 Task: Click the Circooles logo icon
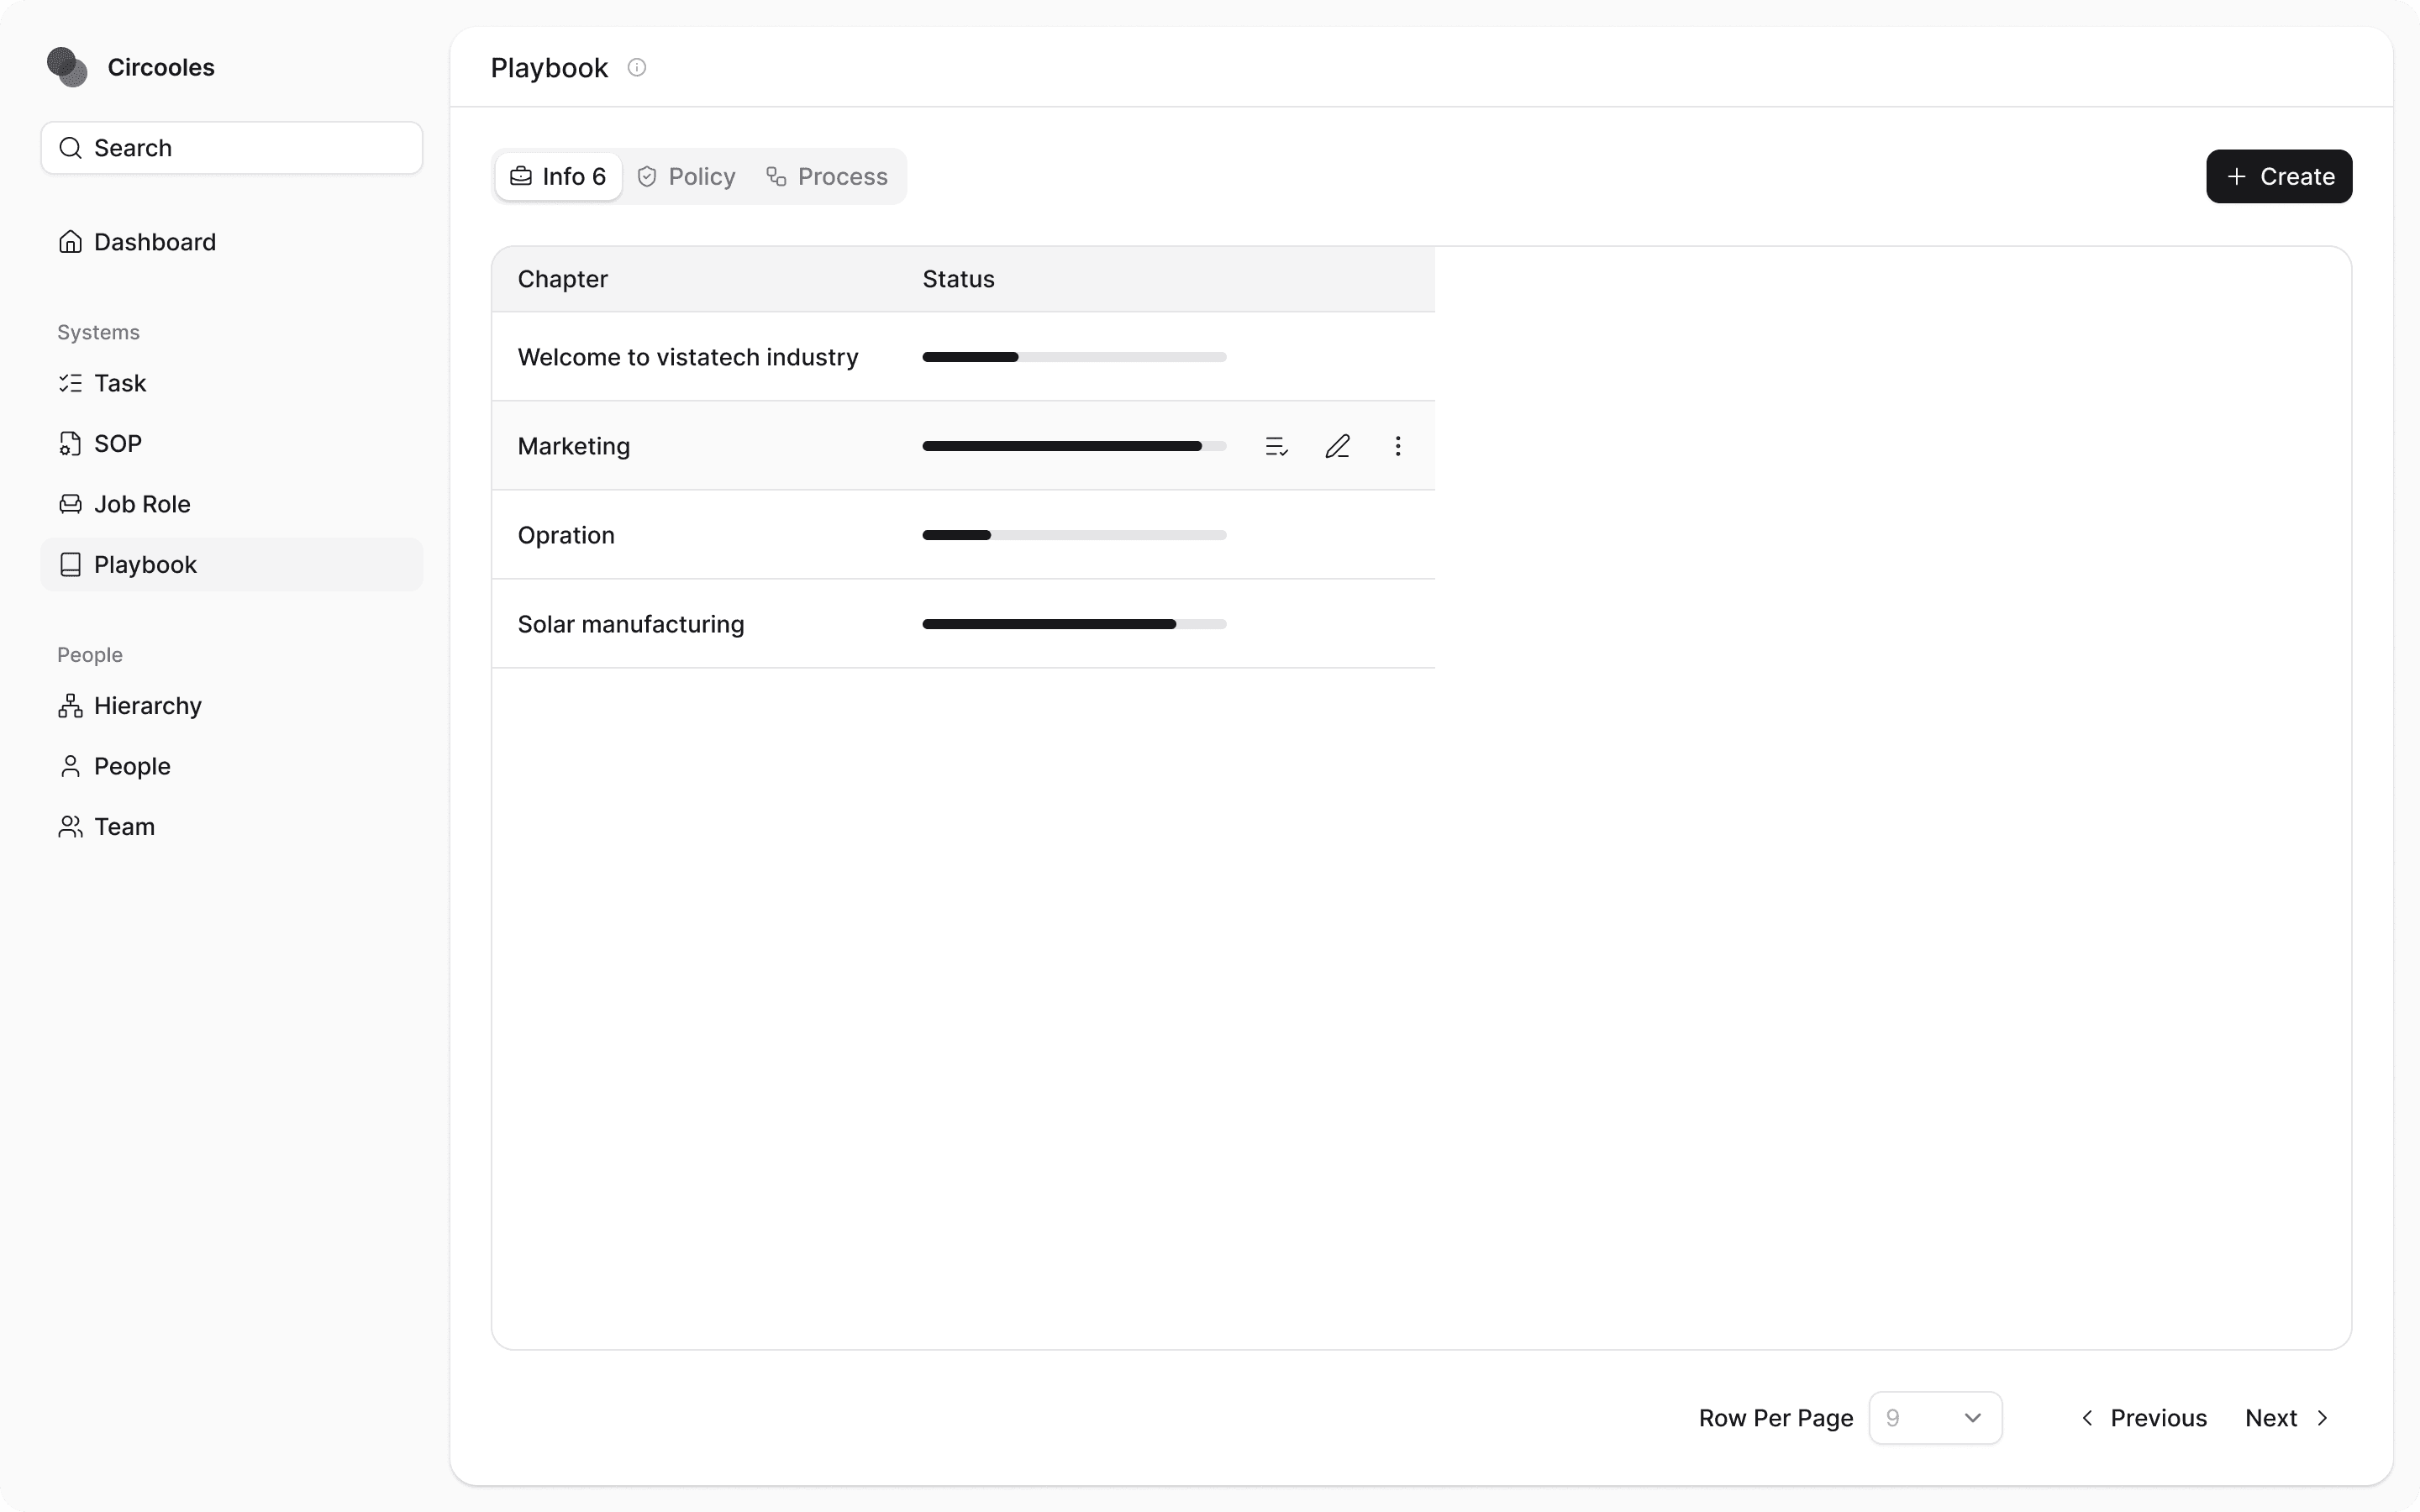click(67, 67)
